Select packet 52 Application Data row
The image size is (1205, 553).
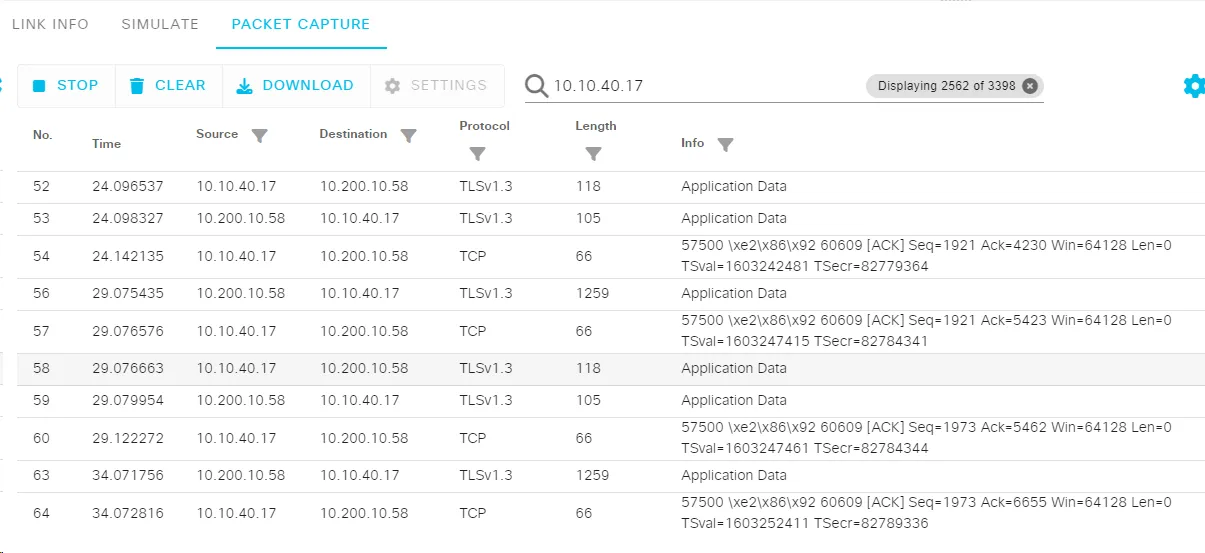610,187
